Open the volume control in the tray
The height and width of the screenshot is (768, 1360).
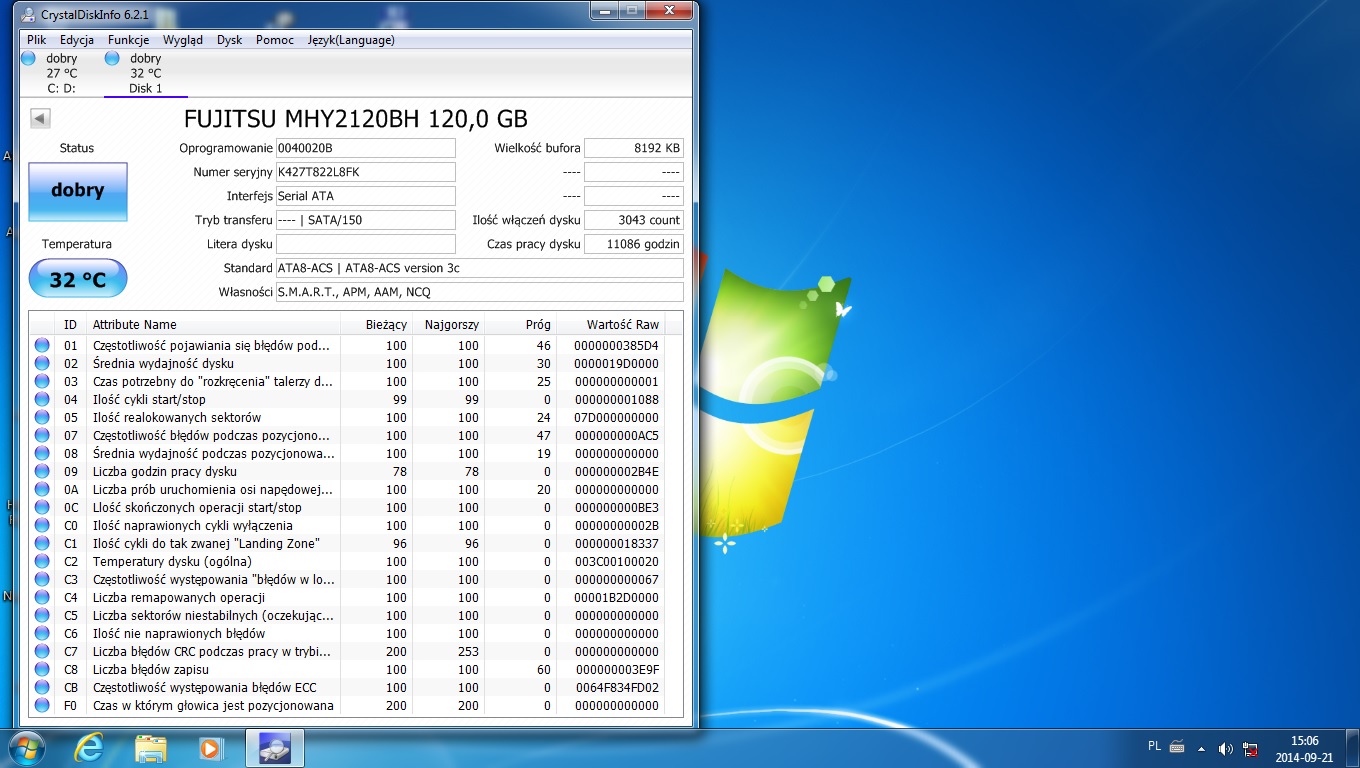[1226, 748]
